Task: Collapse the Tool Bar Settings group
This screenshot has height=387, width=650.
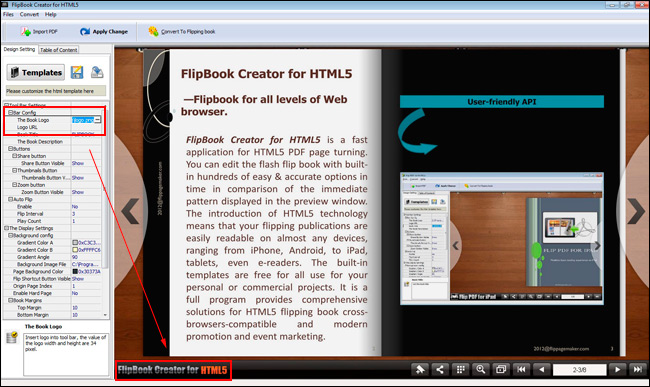Action: (x=6, y=105)
